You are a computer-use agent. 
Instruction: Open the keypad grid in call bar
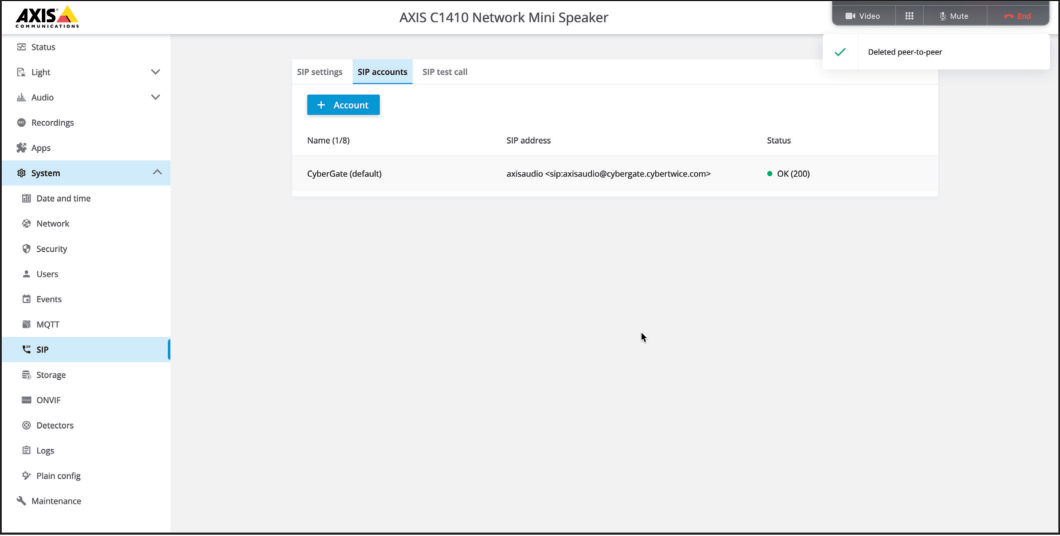coord(909,16)
